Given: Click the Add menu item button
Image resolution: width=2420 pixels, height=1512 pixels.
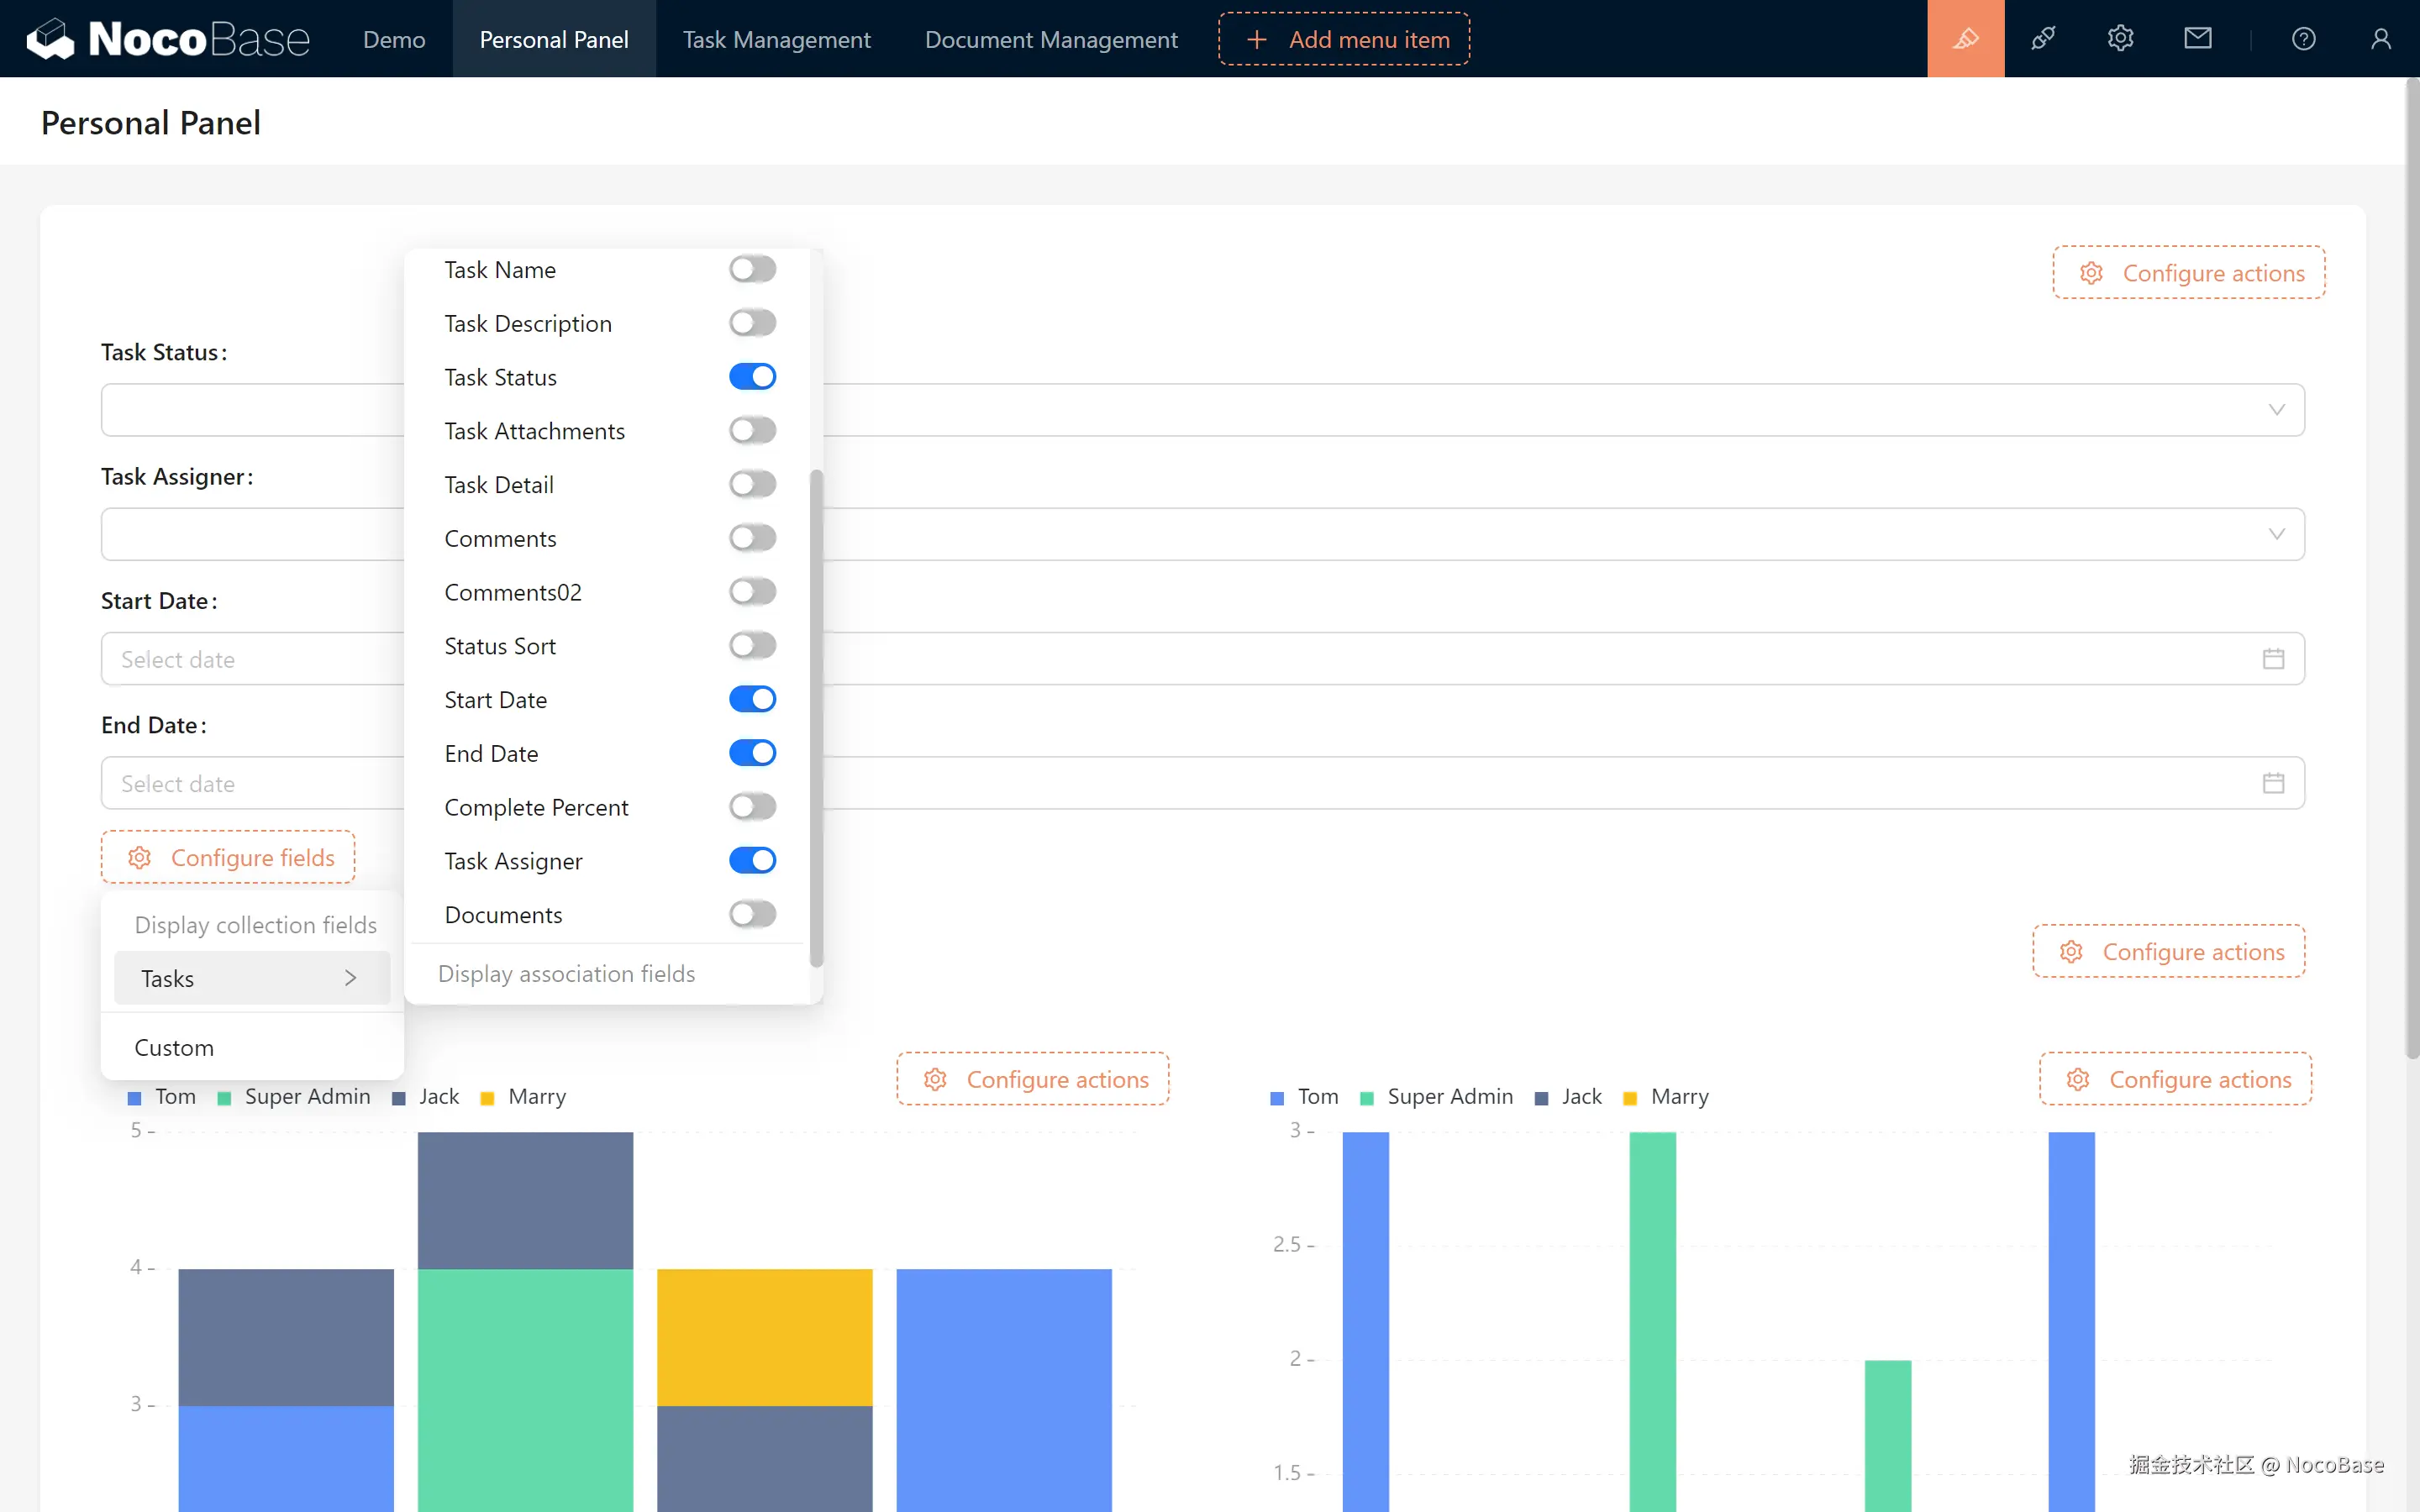Looking at the screenshot, I should click(x=1343, y=39).
